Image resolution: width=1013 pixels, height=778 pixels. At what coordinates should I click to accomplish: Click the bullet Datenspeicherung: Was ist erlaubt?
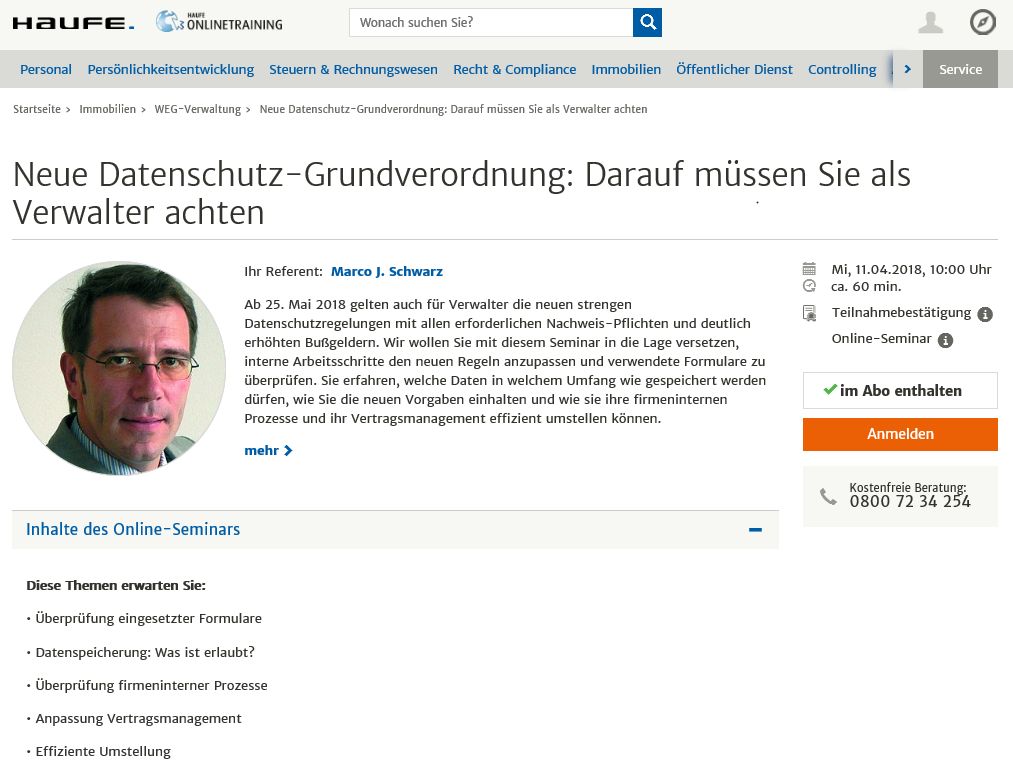coord(145,652)
